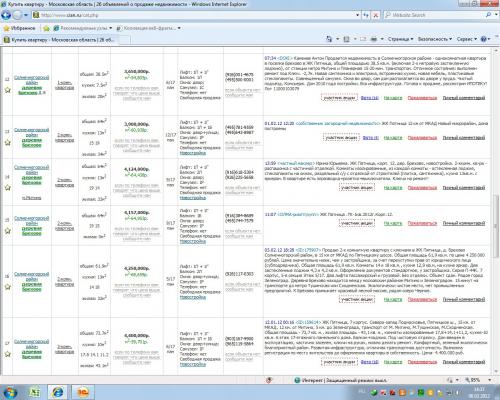500x400 pixels.
Task: Open Help via the question mark icon
Action: point(483,39)
